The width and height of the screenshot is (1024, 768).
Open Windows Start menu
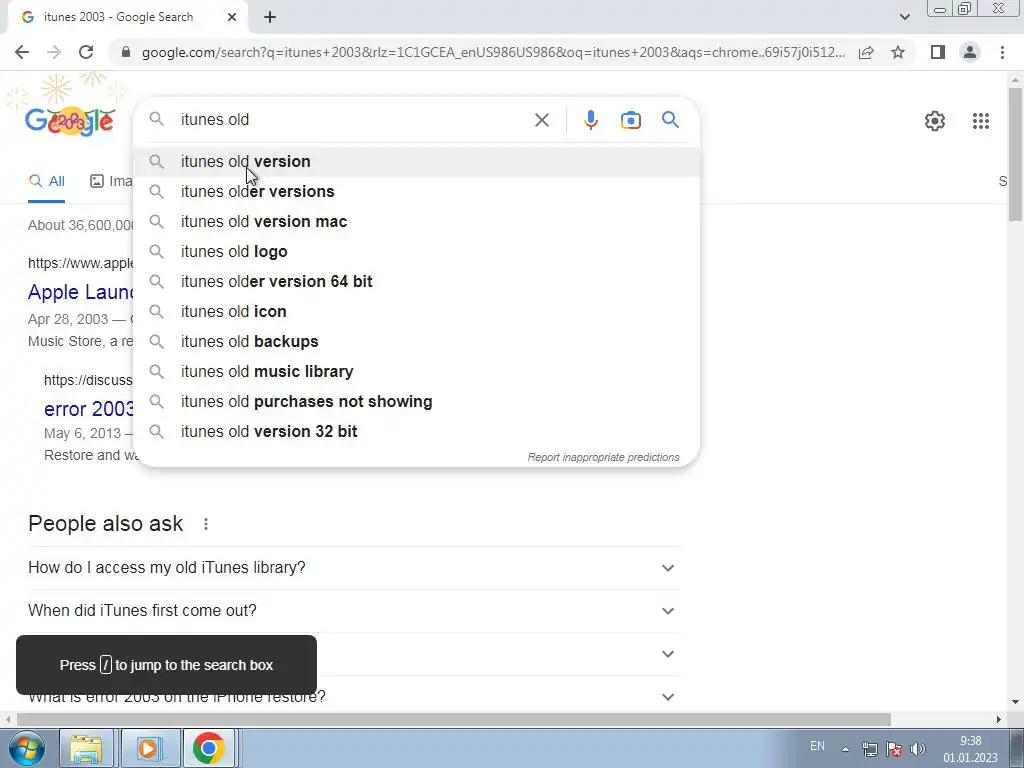tap(26, 748)
